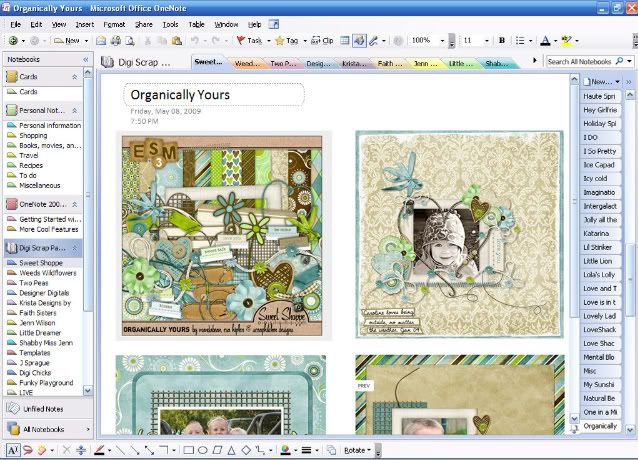Screen dimensions: 638x460
Task: Expand the Tag dropdown arrow
Action: coord(305,41)
